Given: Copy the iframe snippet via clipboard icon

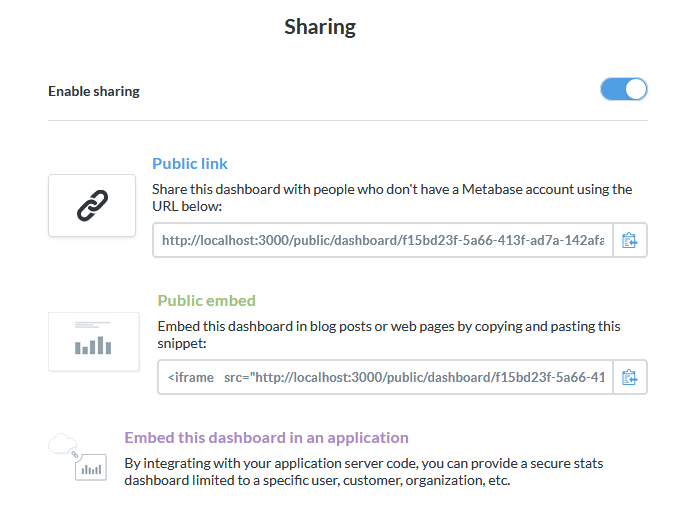Looking at the screenshot, I should [x=629, y=377].
